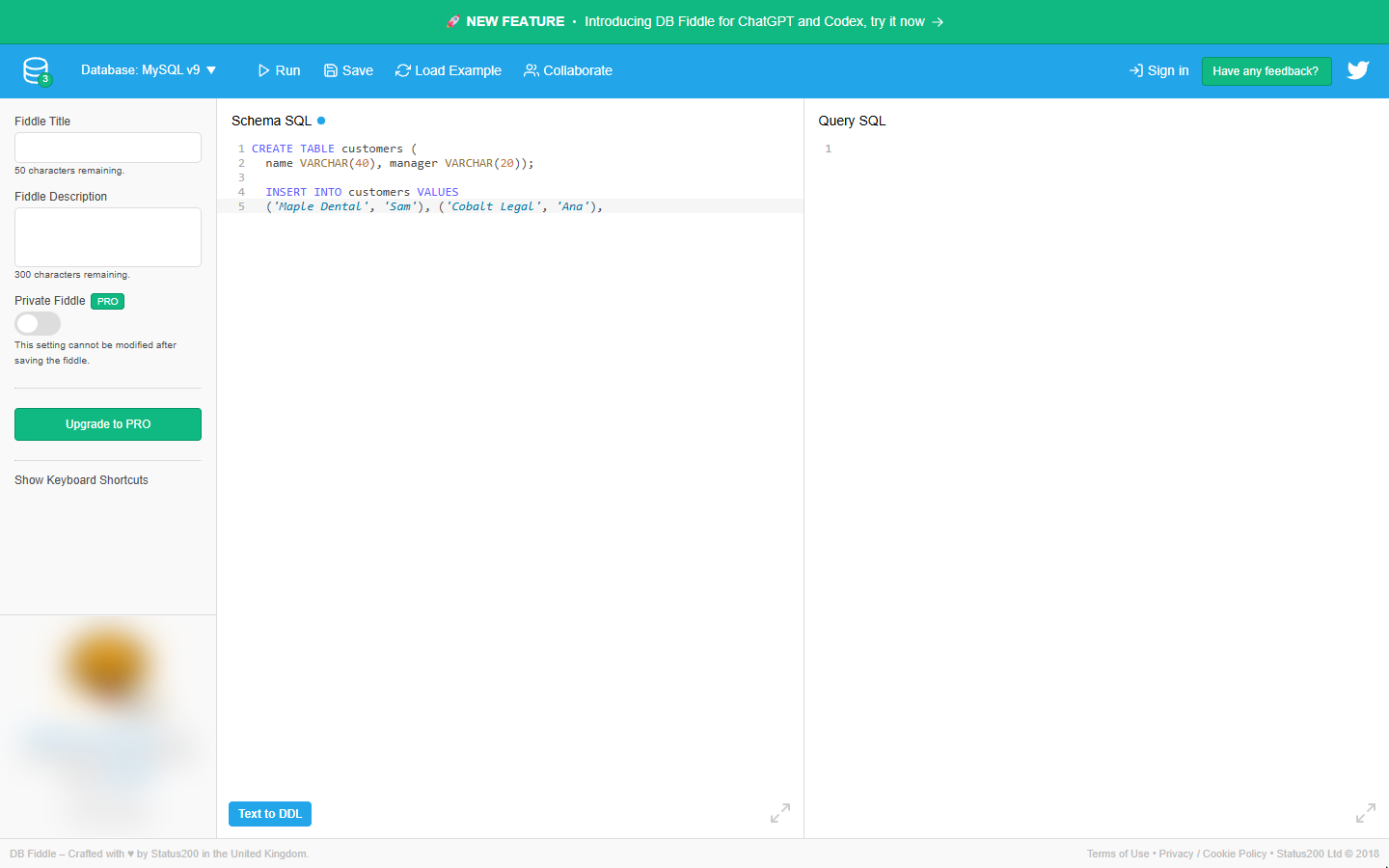Open the Database: MySQL v9 dropdown
1389x868 pixels.
coord(149,71)
